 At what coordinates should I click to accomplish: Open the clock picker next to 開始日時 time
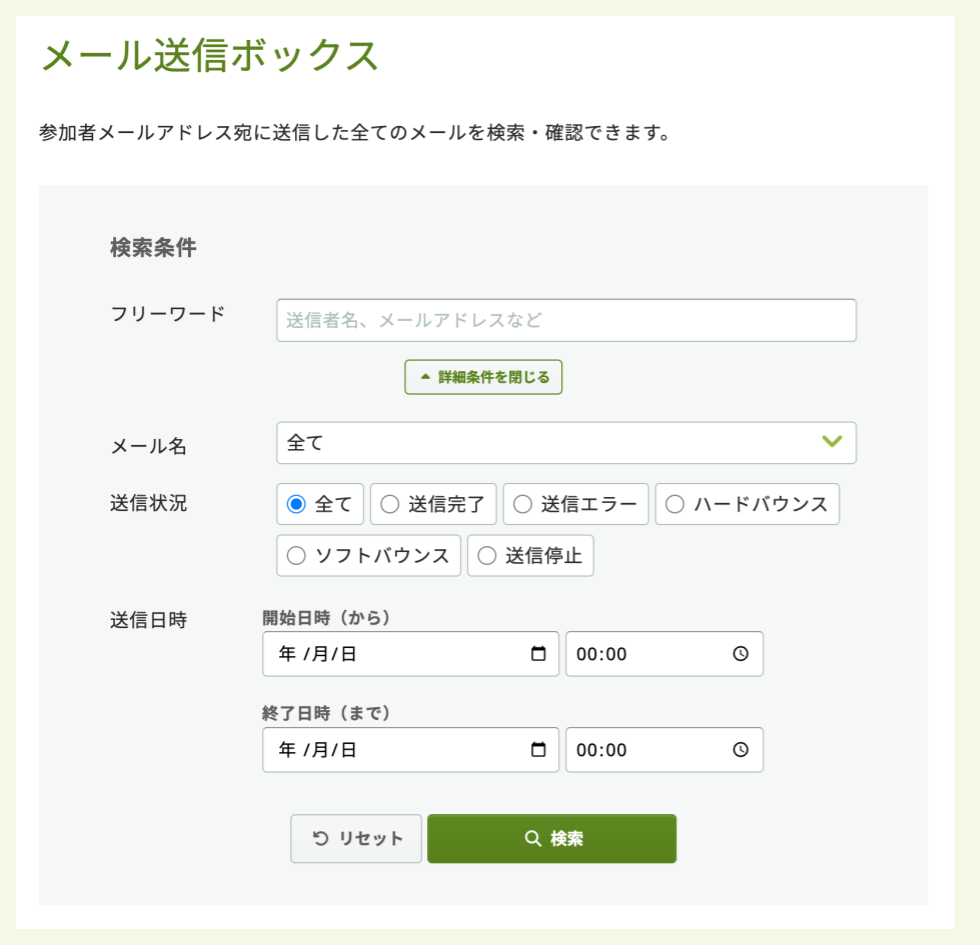click(740, 654)
